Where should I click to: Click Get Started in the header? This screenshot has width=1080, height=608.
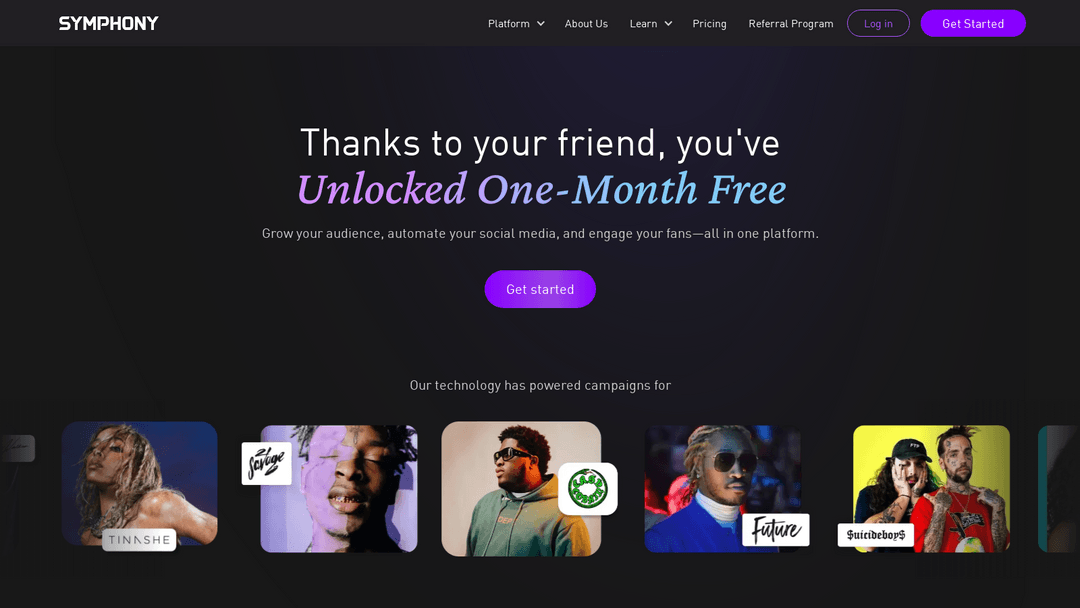pyautogui.click(x=972, y=24)
